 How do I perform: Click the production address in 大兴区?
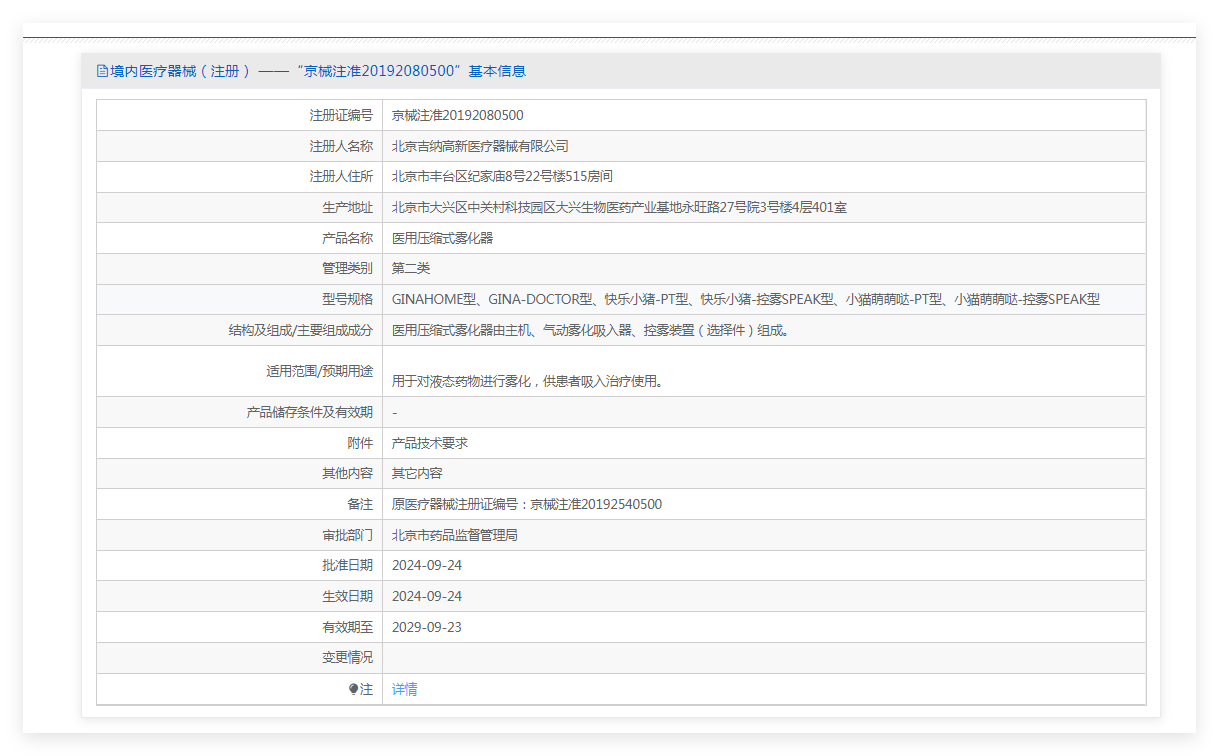click(x=619, y=208)
